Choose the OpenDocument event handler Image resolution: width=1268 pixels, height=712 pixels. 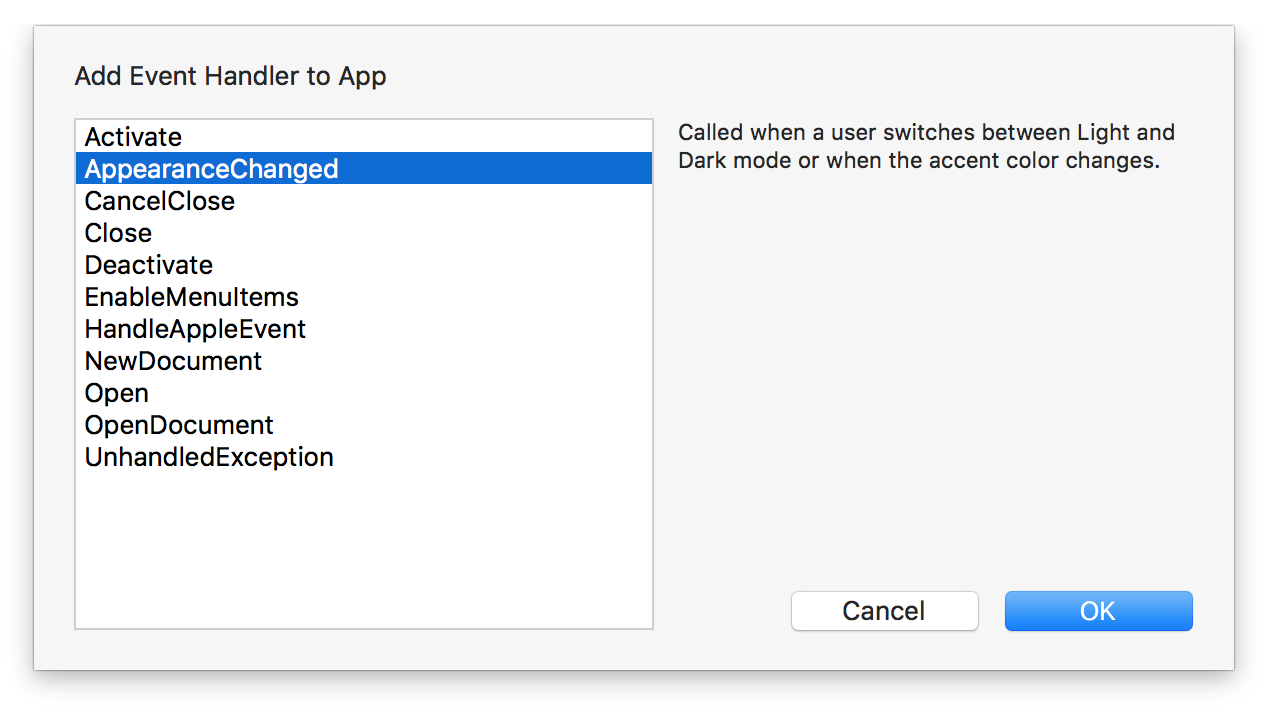(364, 424)
